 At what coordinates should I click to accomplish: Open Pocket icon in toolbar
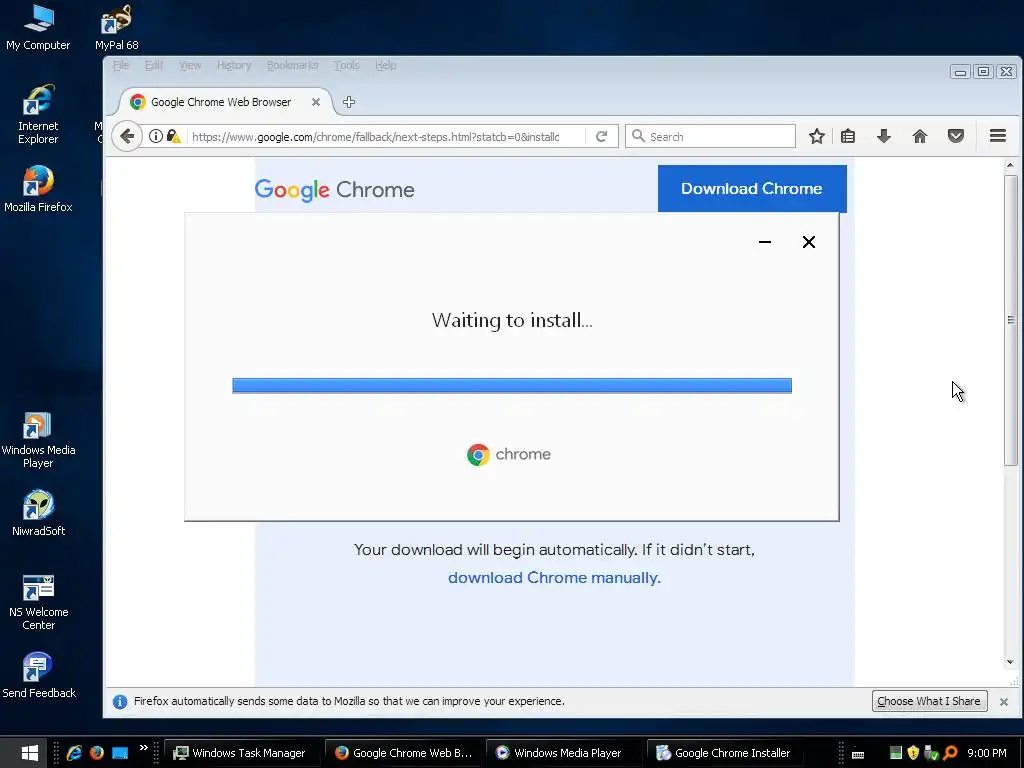(x=955, y=136)
